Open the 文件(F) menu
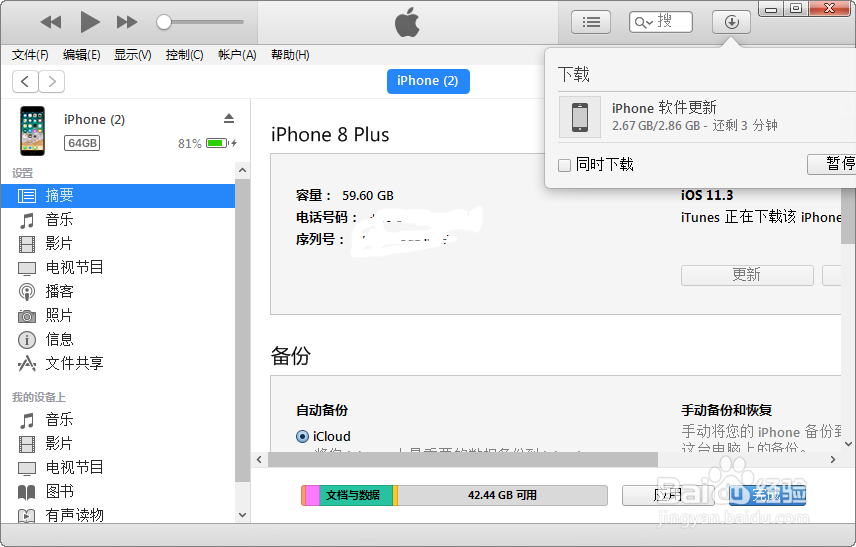Screen dimensions: 856x547 30,55
